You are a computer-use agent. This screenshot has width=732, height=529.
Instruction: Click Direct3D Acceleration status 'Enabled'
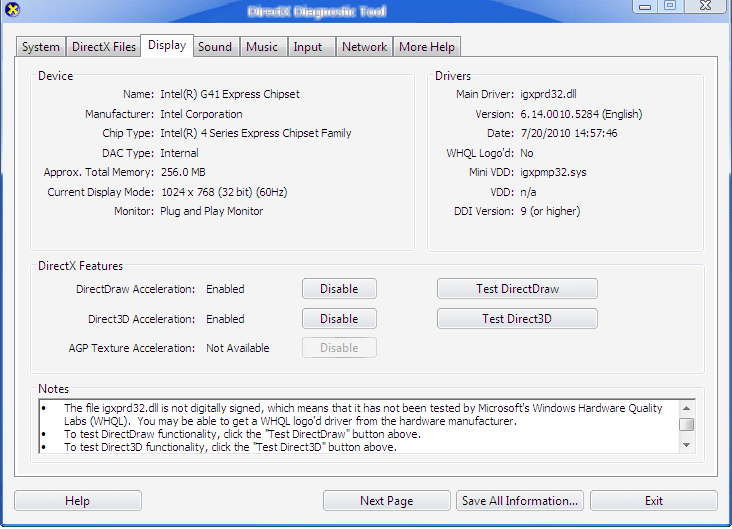click(225, 319)
